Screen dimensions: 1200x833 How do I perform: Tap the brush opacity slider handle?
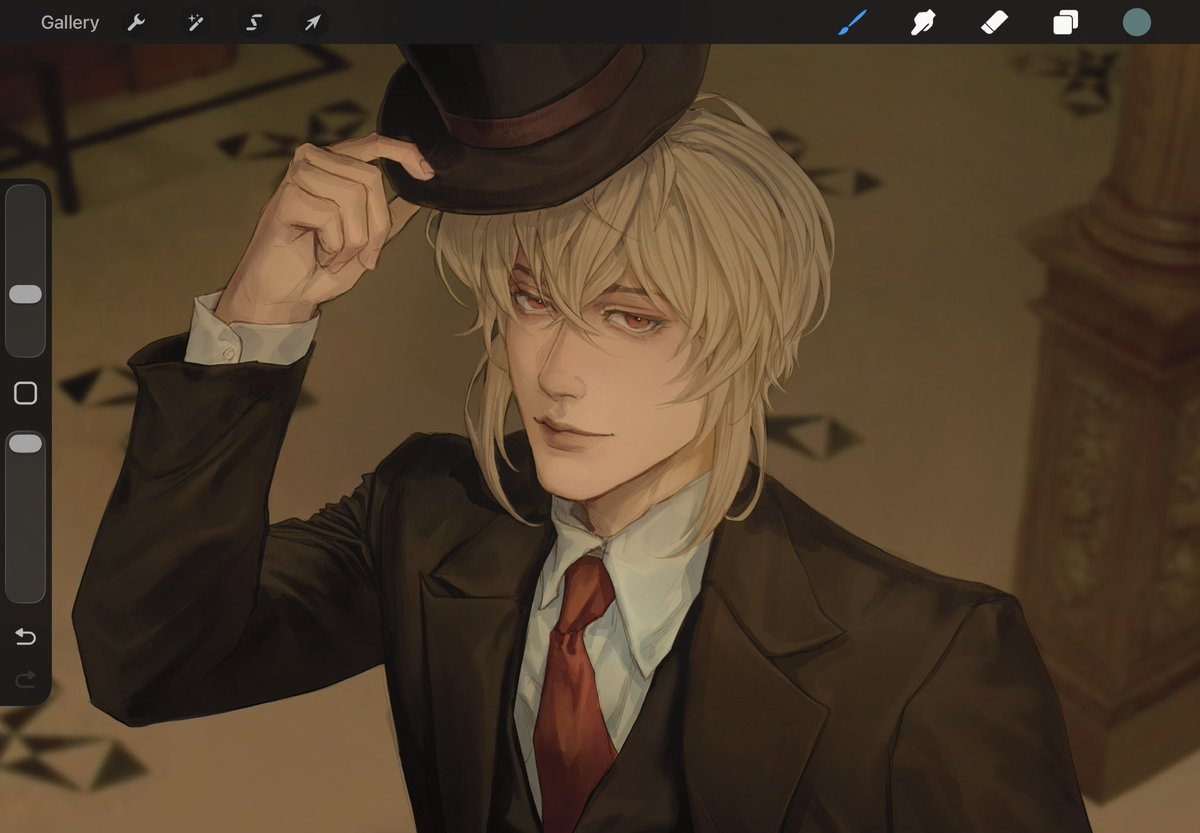tap(26, 443)
